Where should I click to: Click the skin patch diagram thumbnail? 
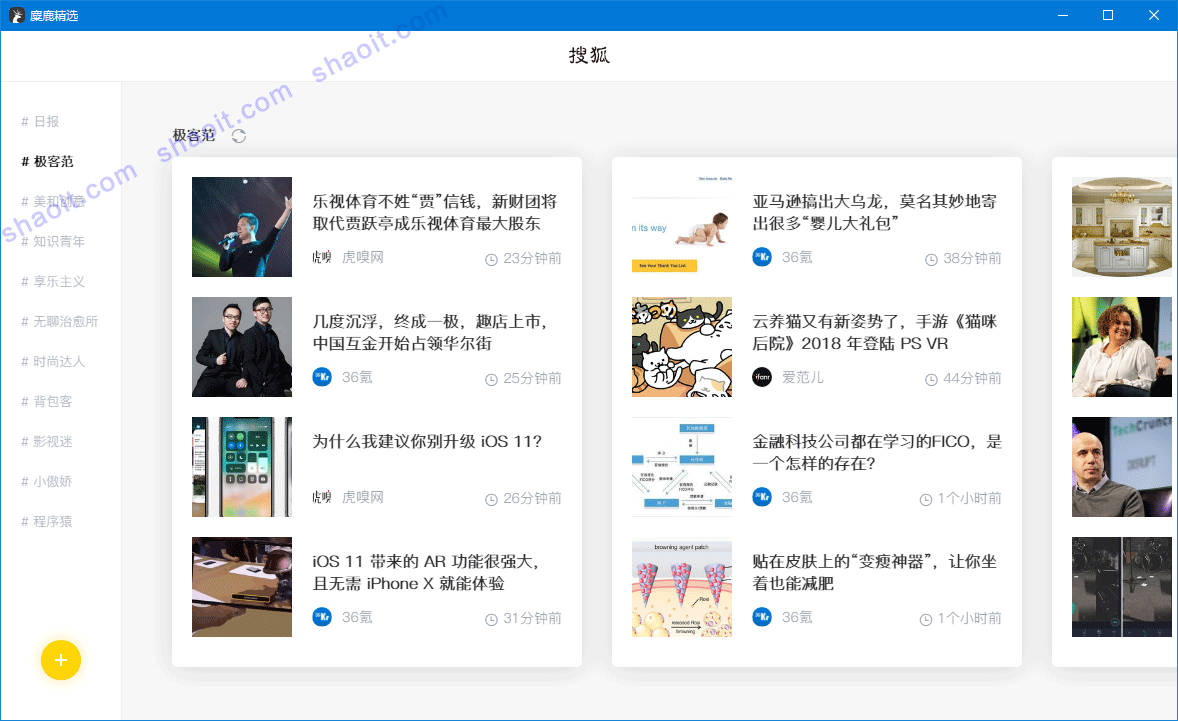point(681,587)
